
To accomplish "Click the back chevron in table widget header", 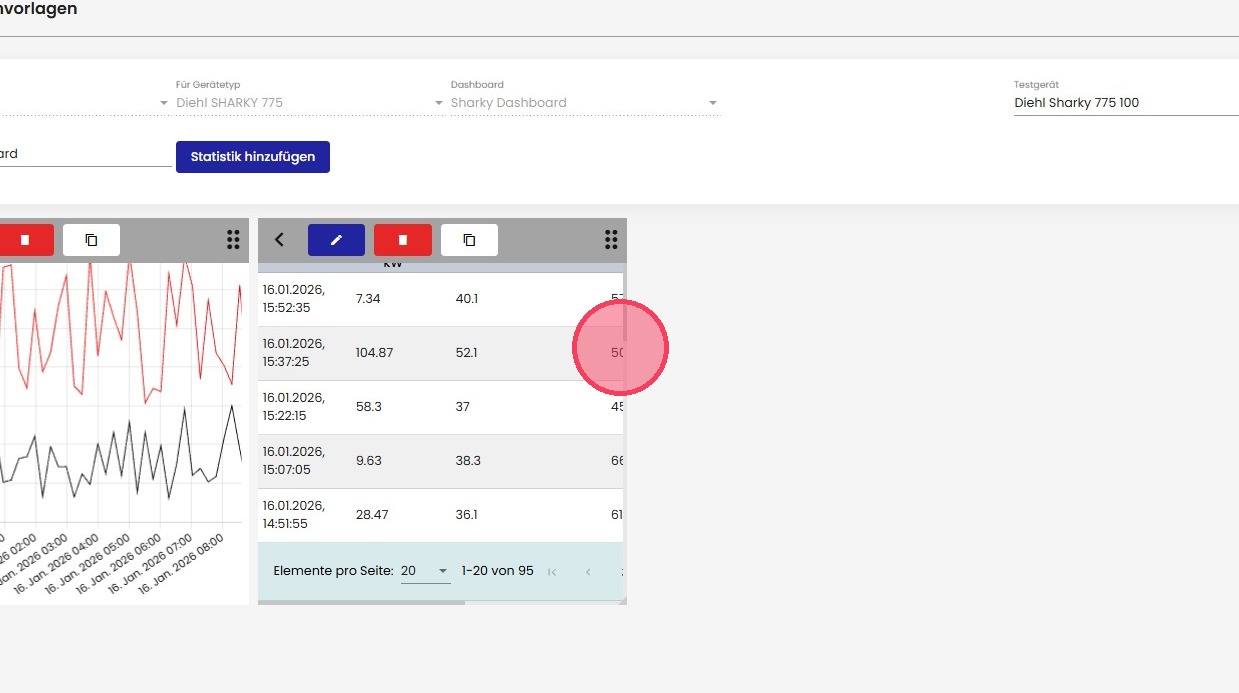I will coord(280,240).
